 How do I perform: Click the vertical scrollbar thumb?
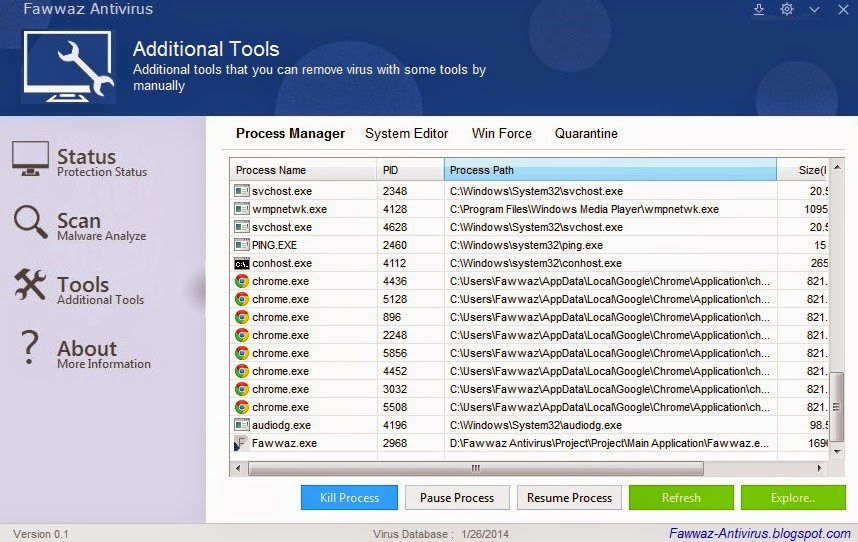tap(837, 406)
